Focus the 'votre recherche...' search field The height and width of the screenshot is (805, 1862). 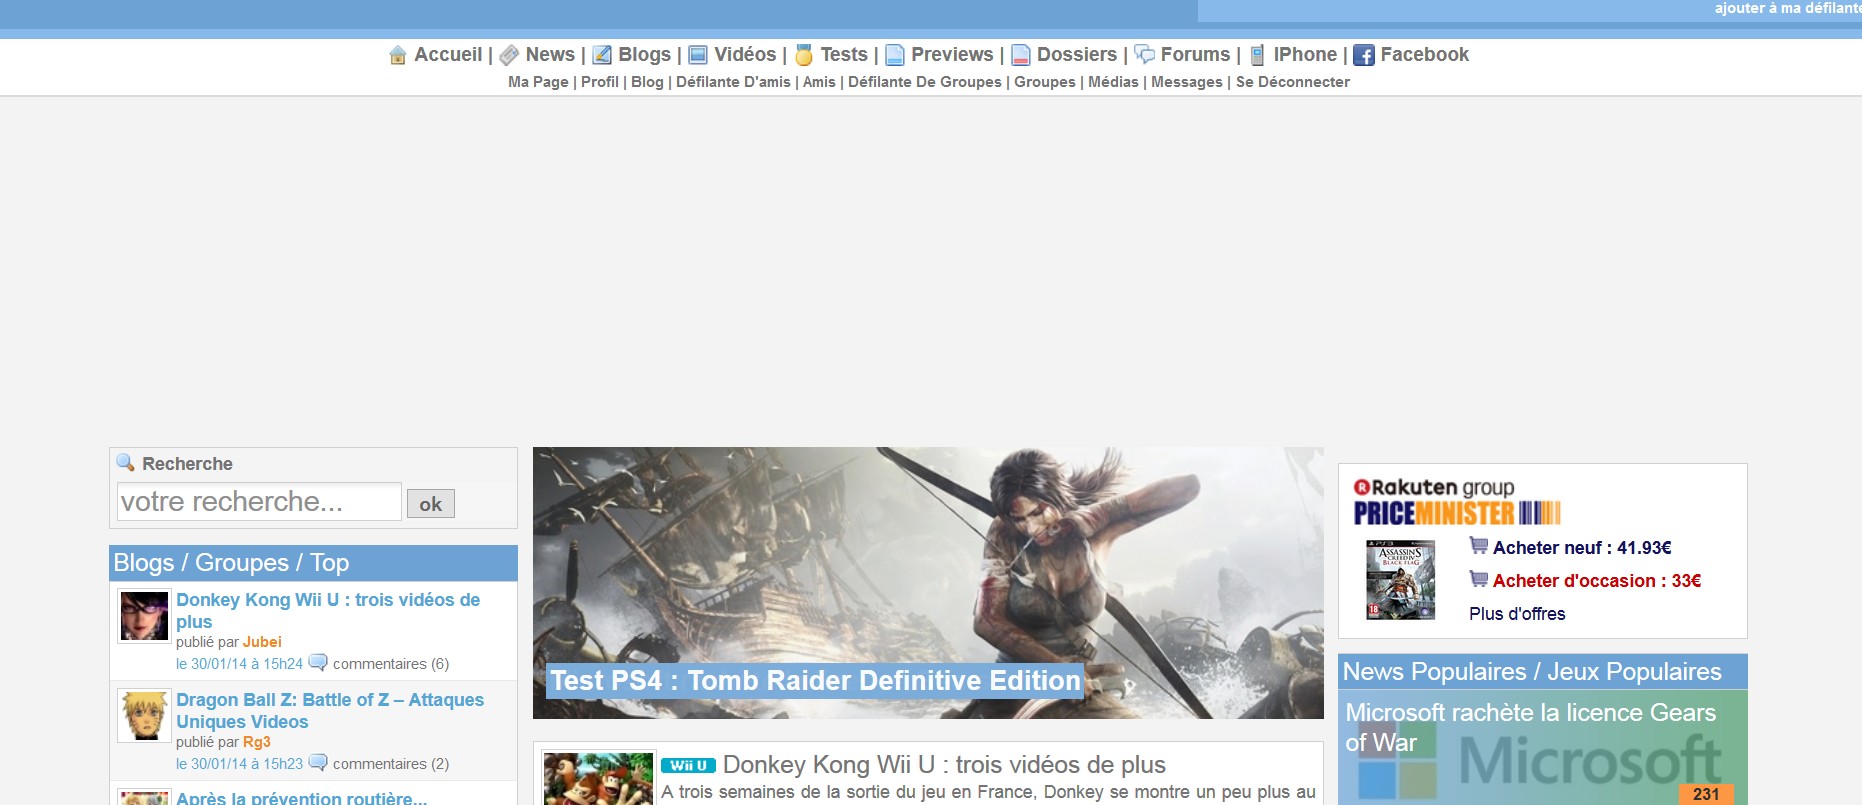pos(259,502)
